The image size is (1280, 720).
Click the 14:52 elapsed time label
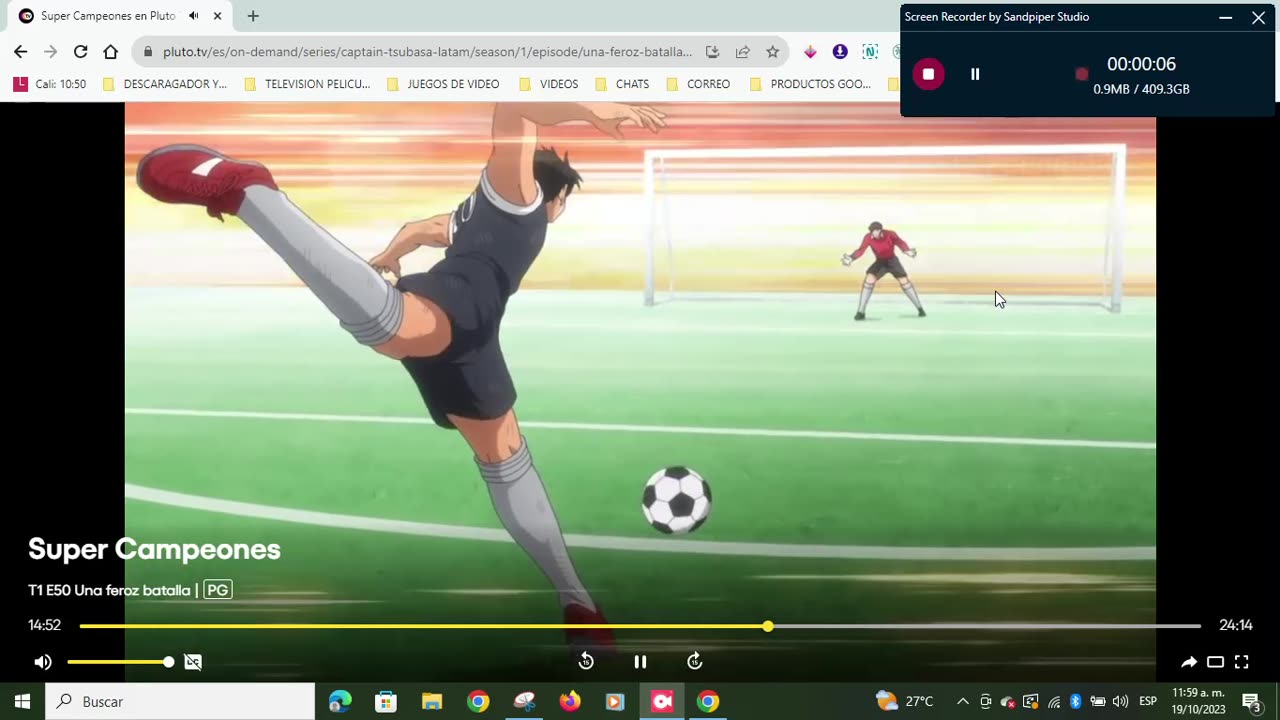[x=45, y=625]
